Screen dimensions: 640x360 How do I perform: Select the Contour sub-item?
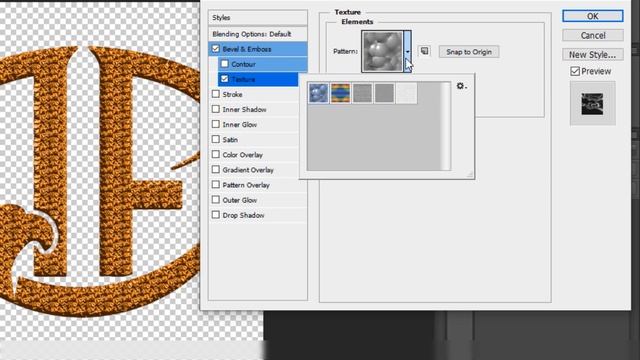(x=262, y=64)
